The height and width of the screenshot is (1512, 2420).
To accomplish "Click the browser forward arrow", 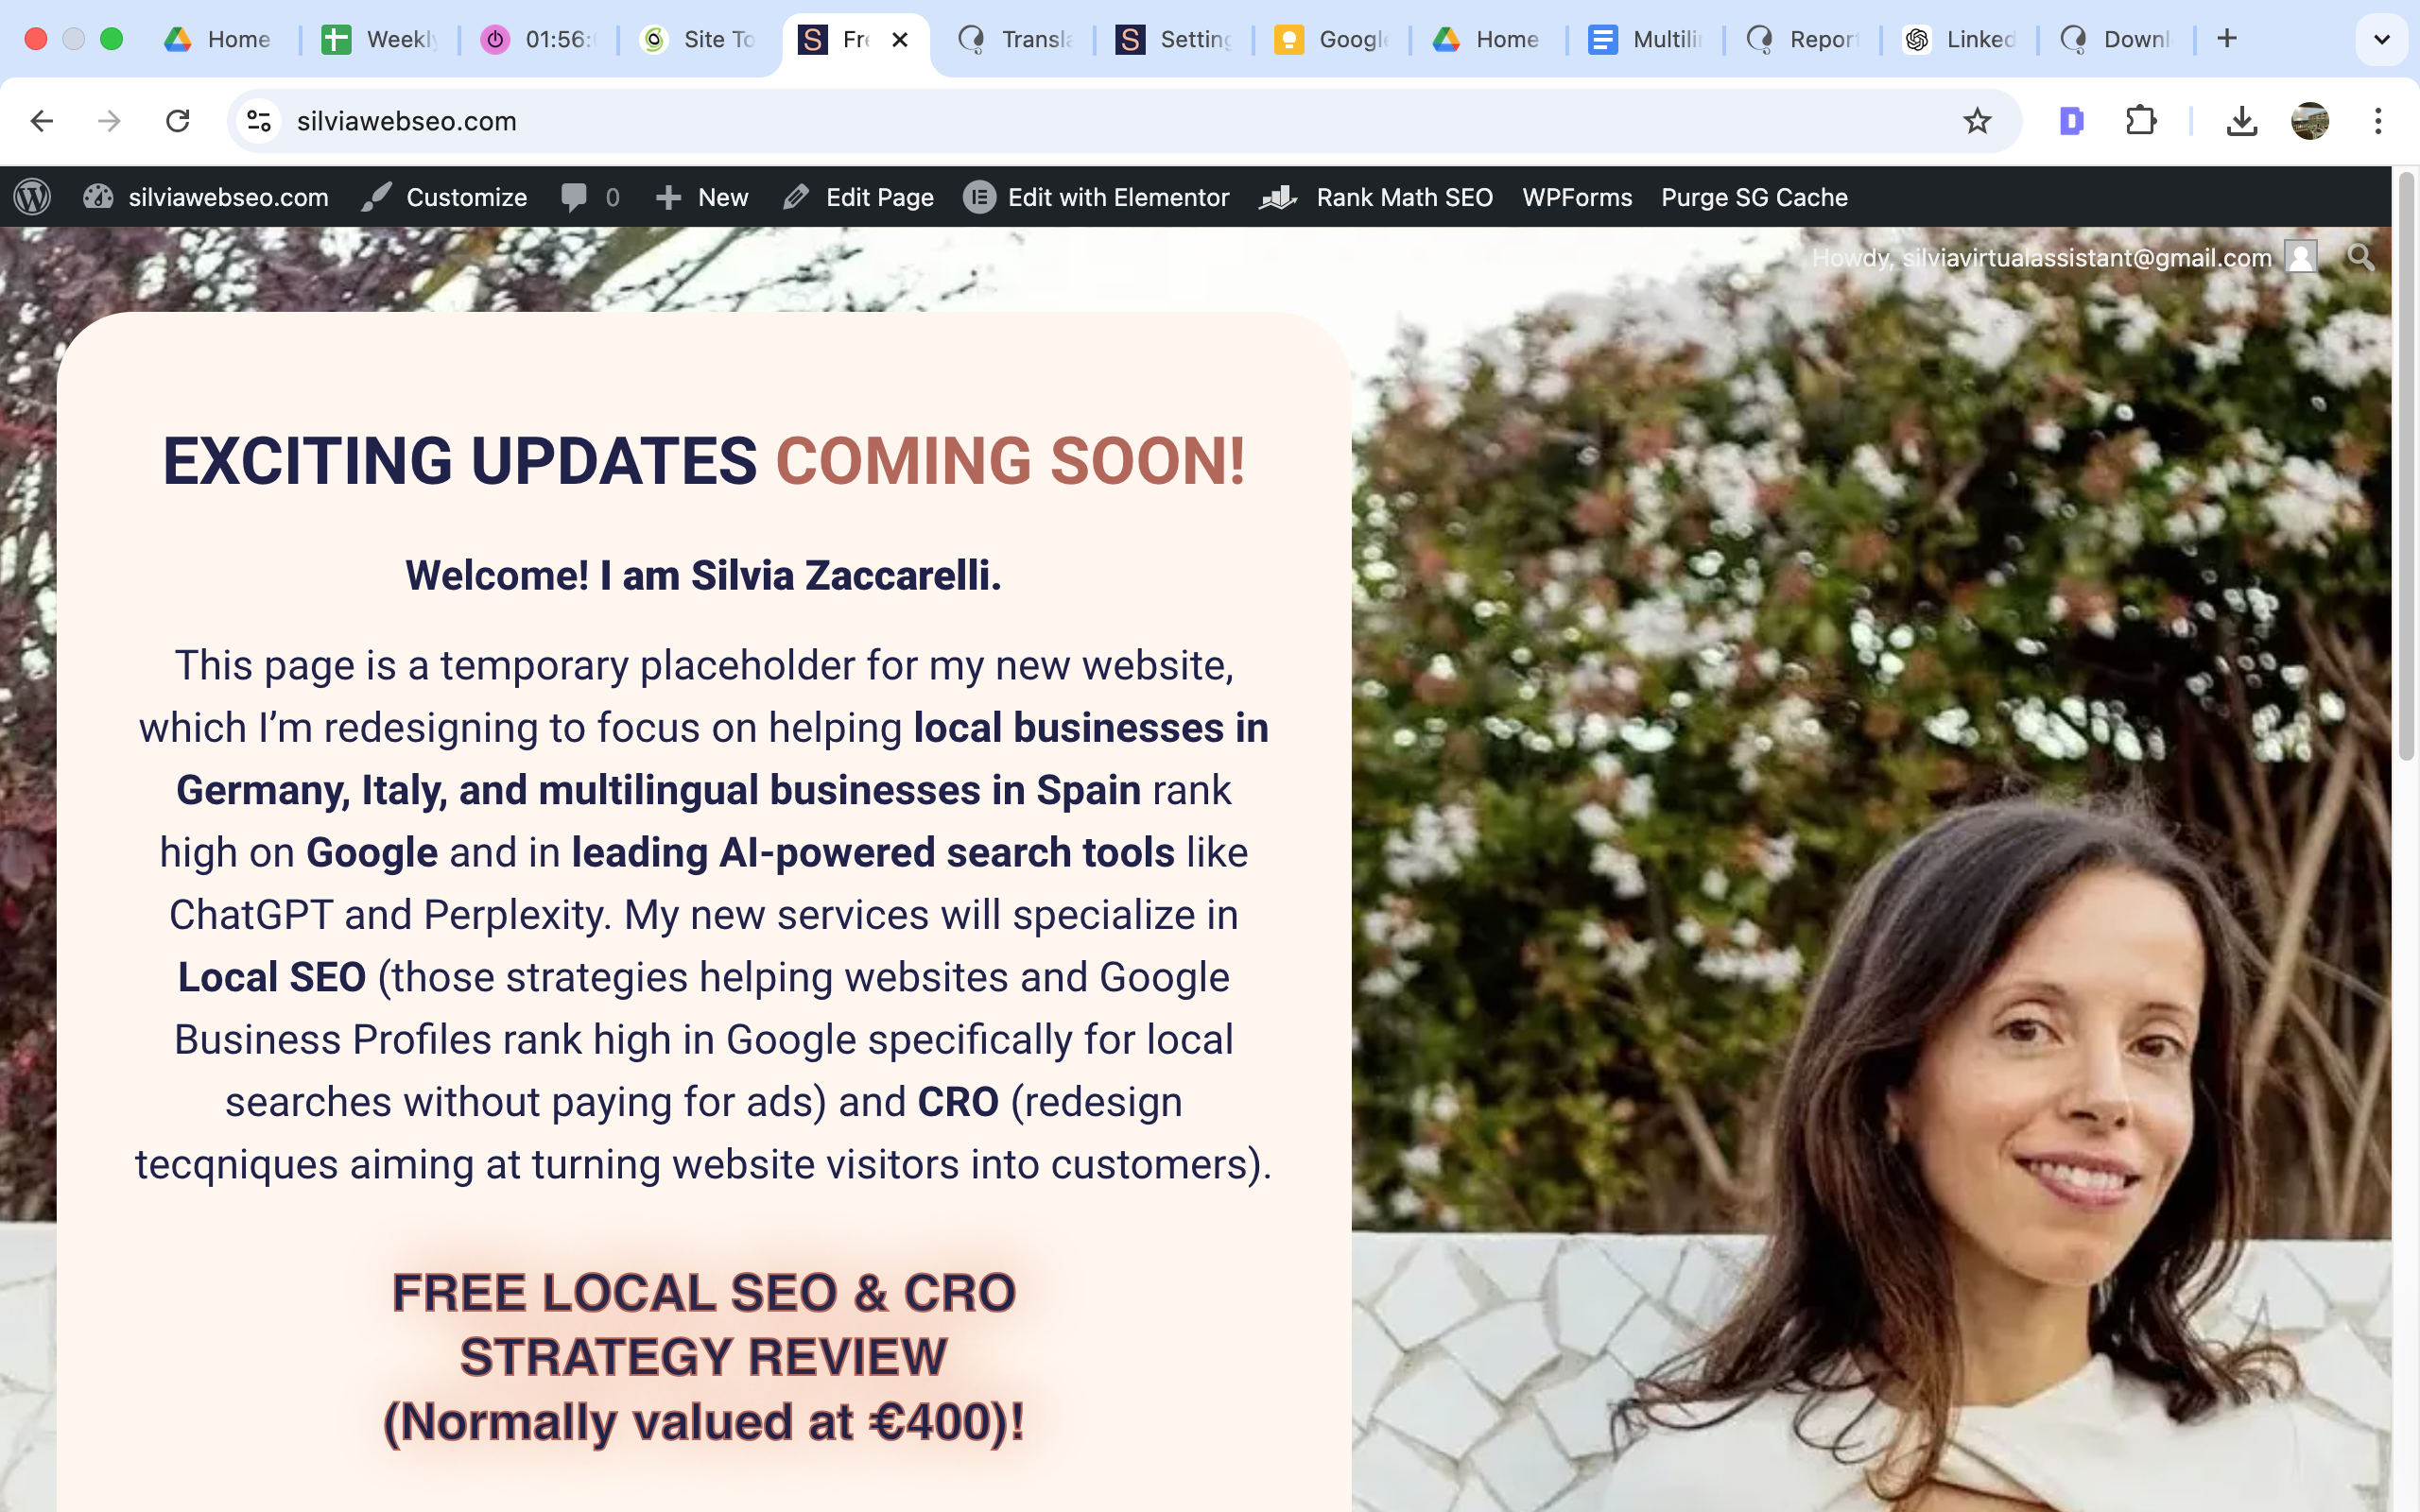I will pyautogui.click(x=109, y=121).
